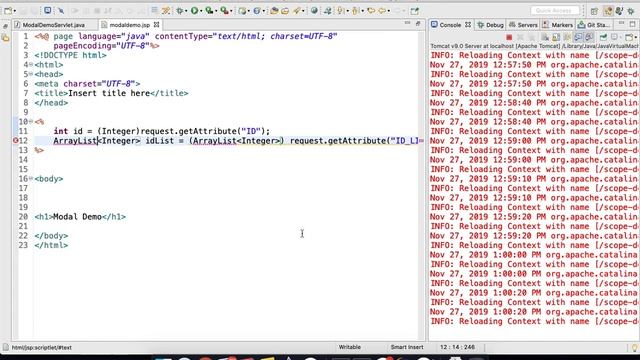Click the error marker on line 12
Image resolution: width=640 pixels, height=360 pixels.
(16, 140)
